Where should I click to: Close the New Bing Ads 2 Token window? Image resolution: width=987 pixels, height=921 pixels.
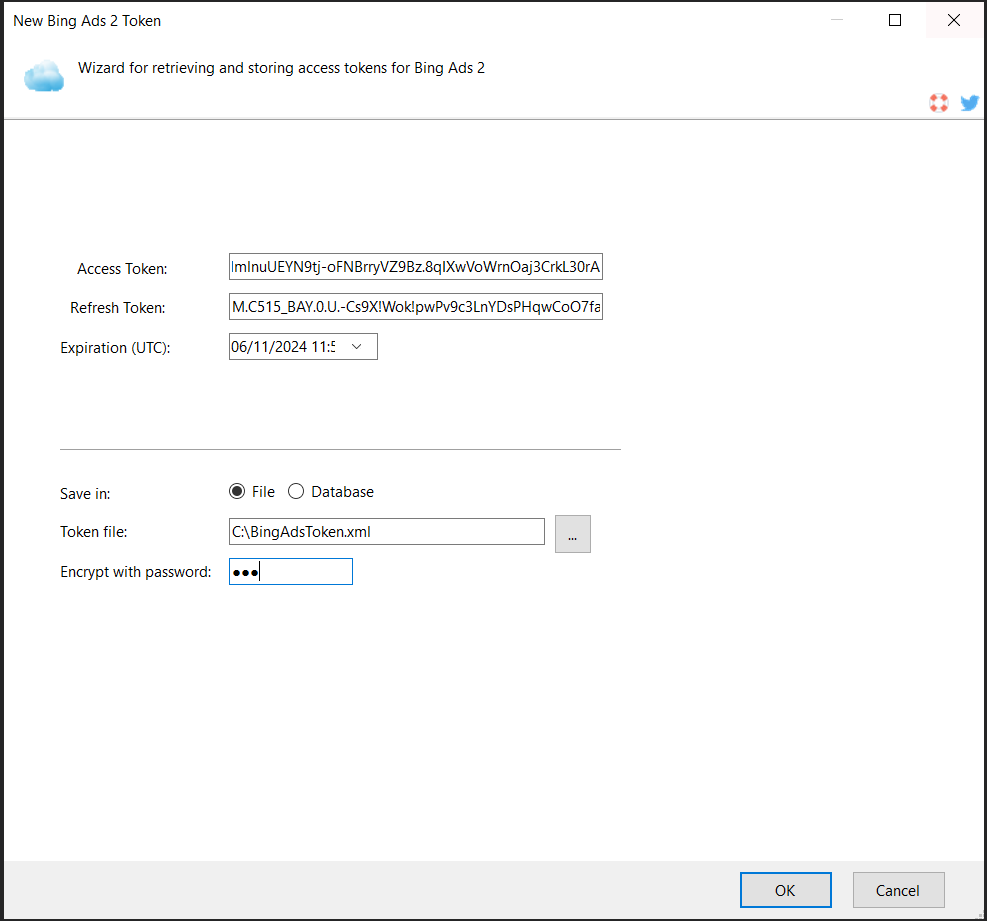pos(954,20)
